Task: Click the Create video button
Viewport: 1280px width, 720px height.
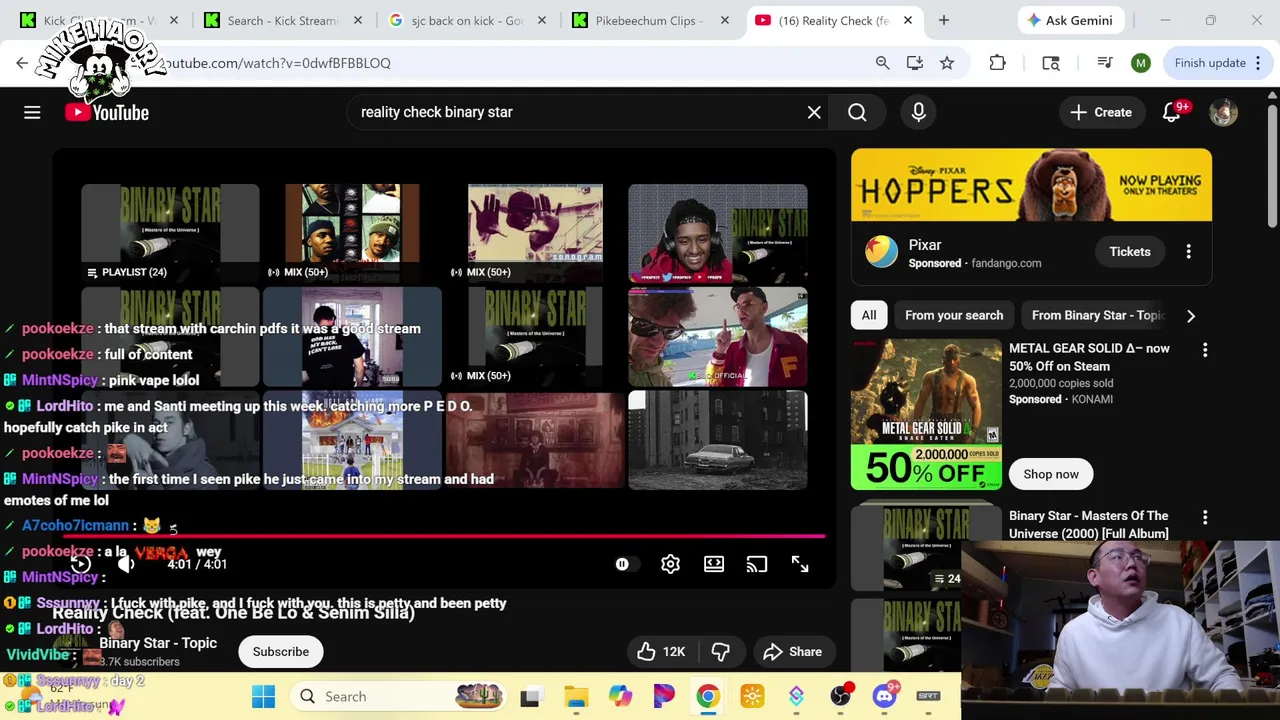Action: [x=1100, y=112]
